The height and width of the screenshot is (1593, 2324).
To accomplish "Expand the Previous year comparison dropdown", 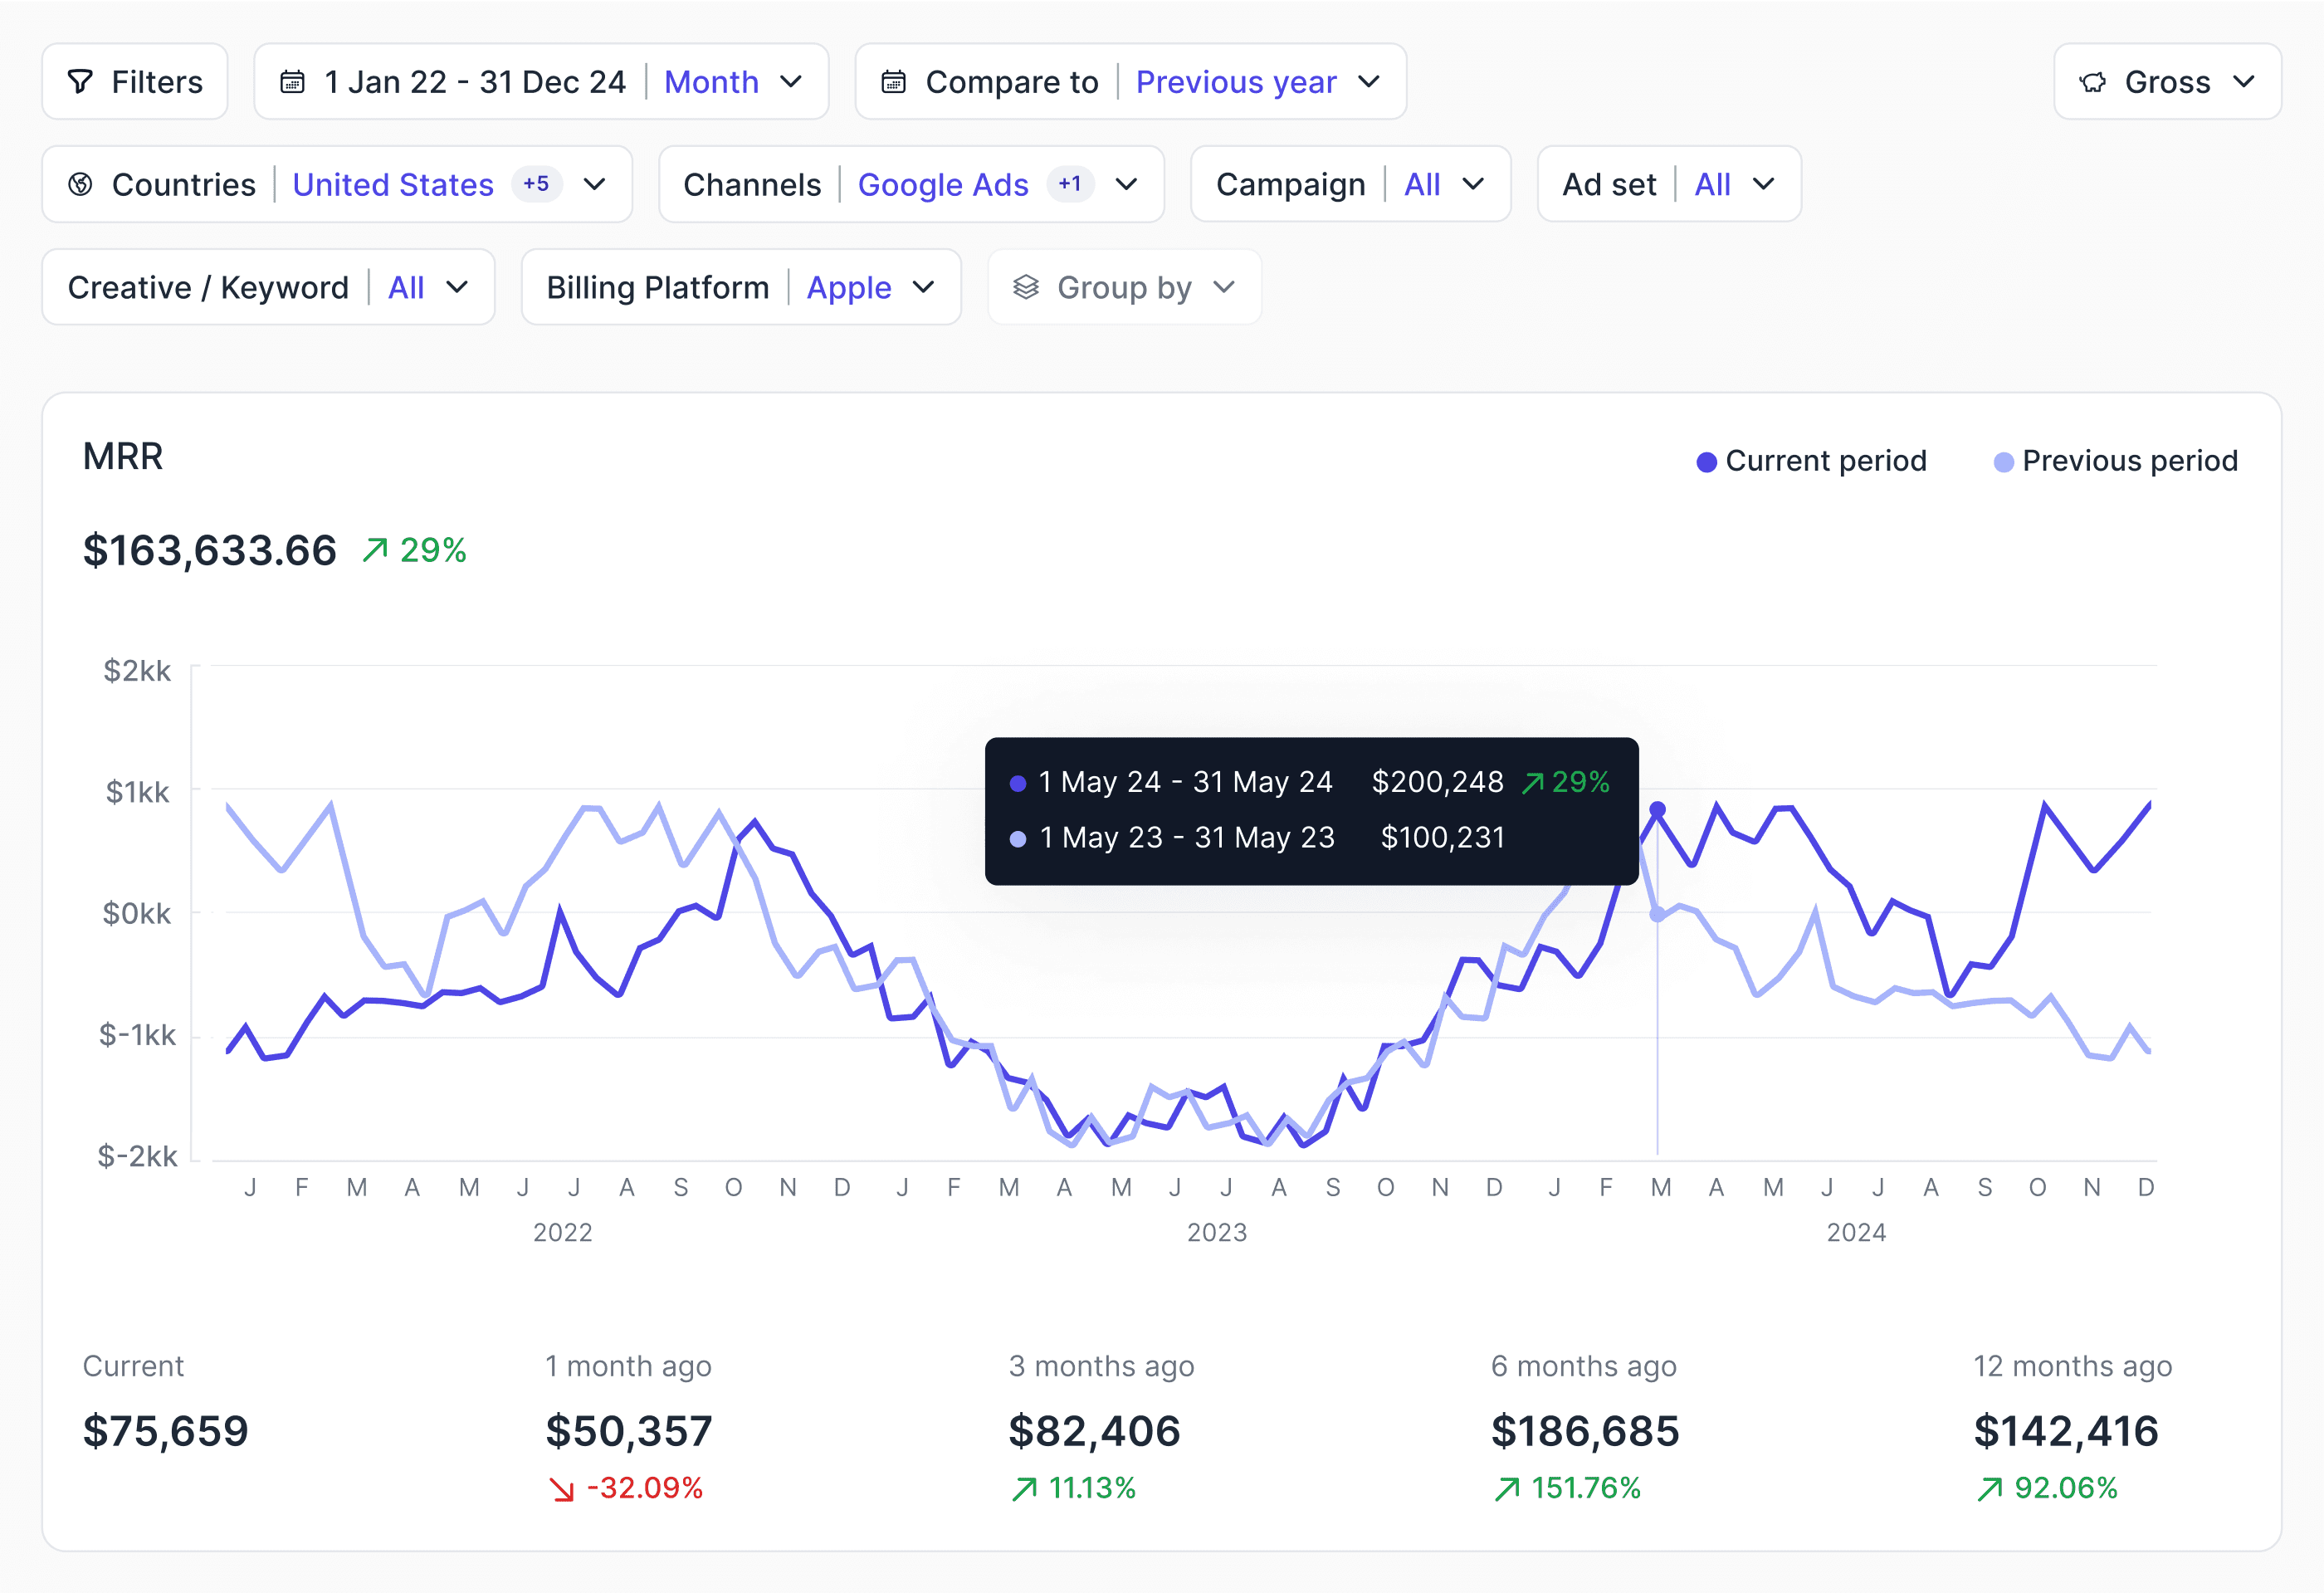I will (x=1258, y=82).
